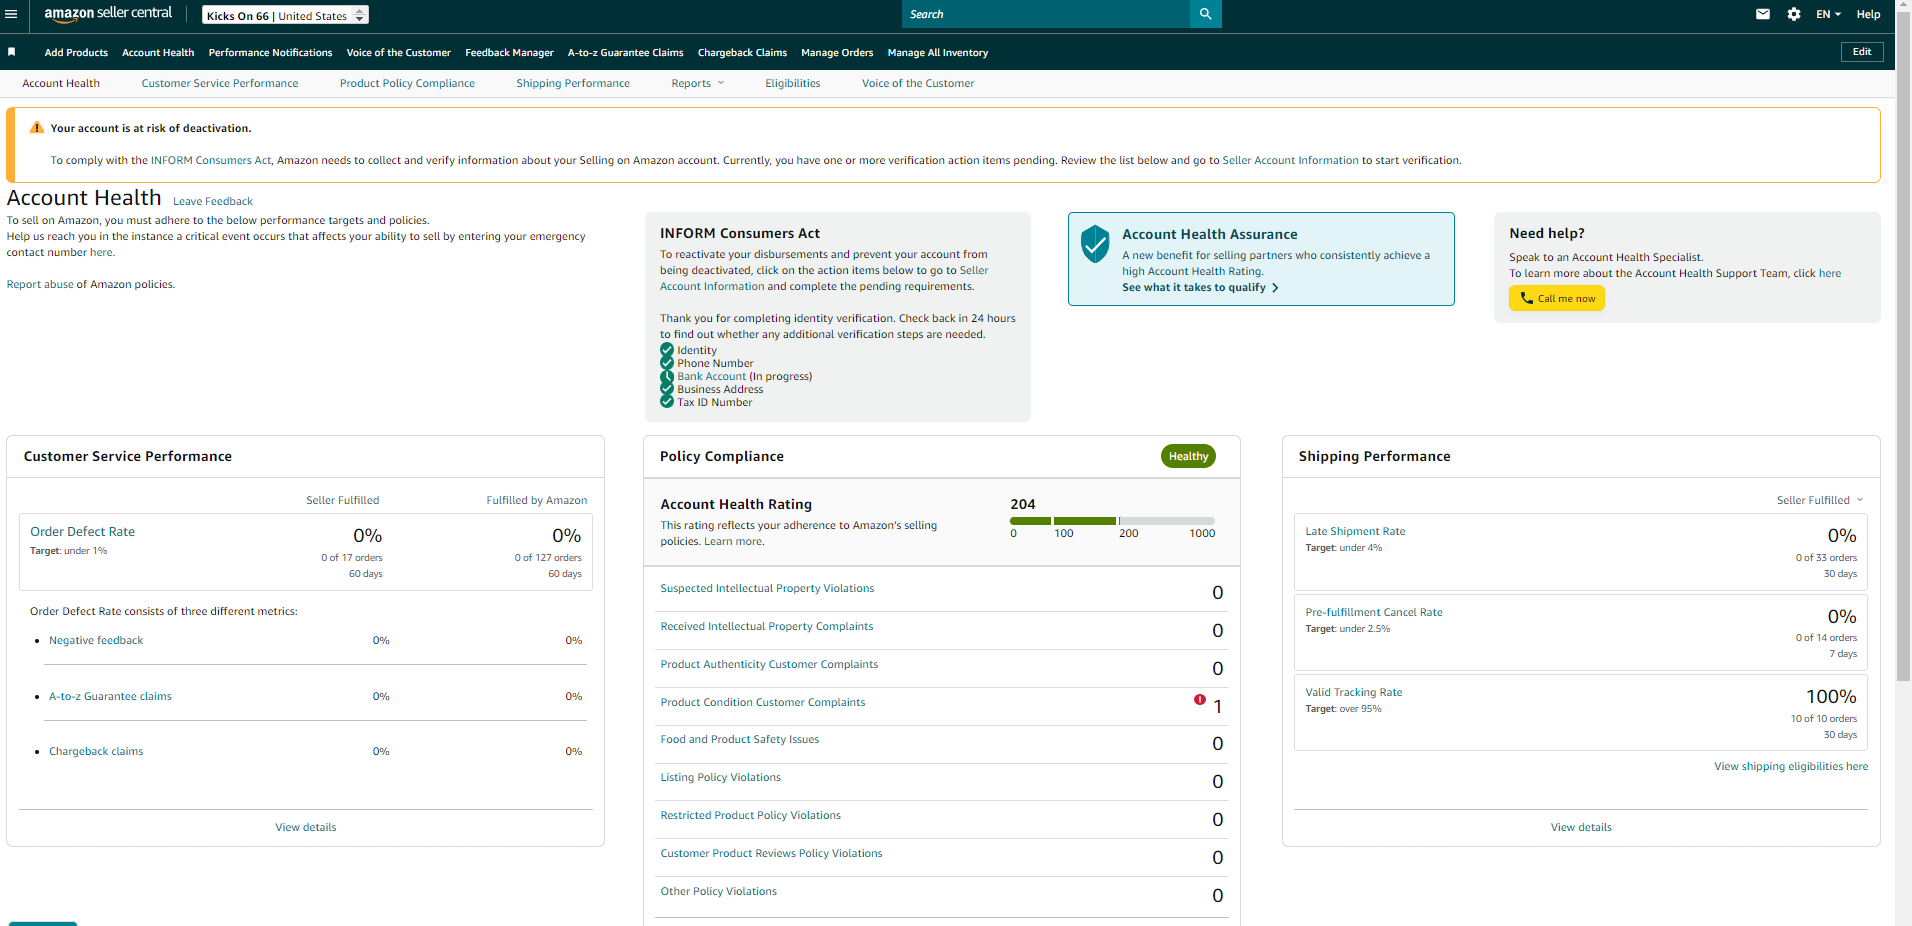Switch to Customer Service Performance tab
The image size is (1912, 926).
point(220,83)
